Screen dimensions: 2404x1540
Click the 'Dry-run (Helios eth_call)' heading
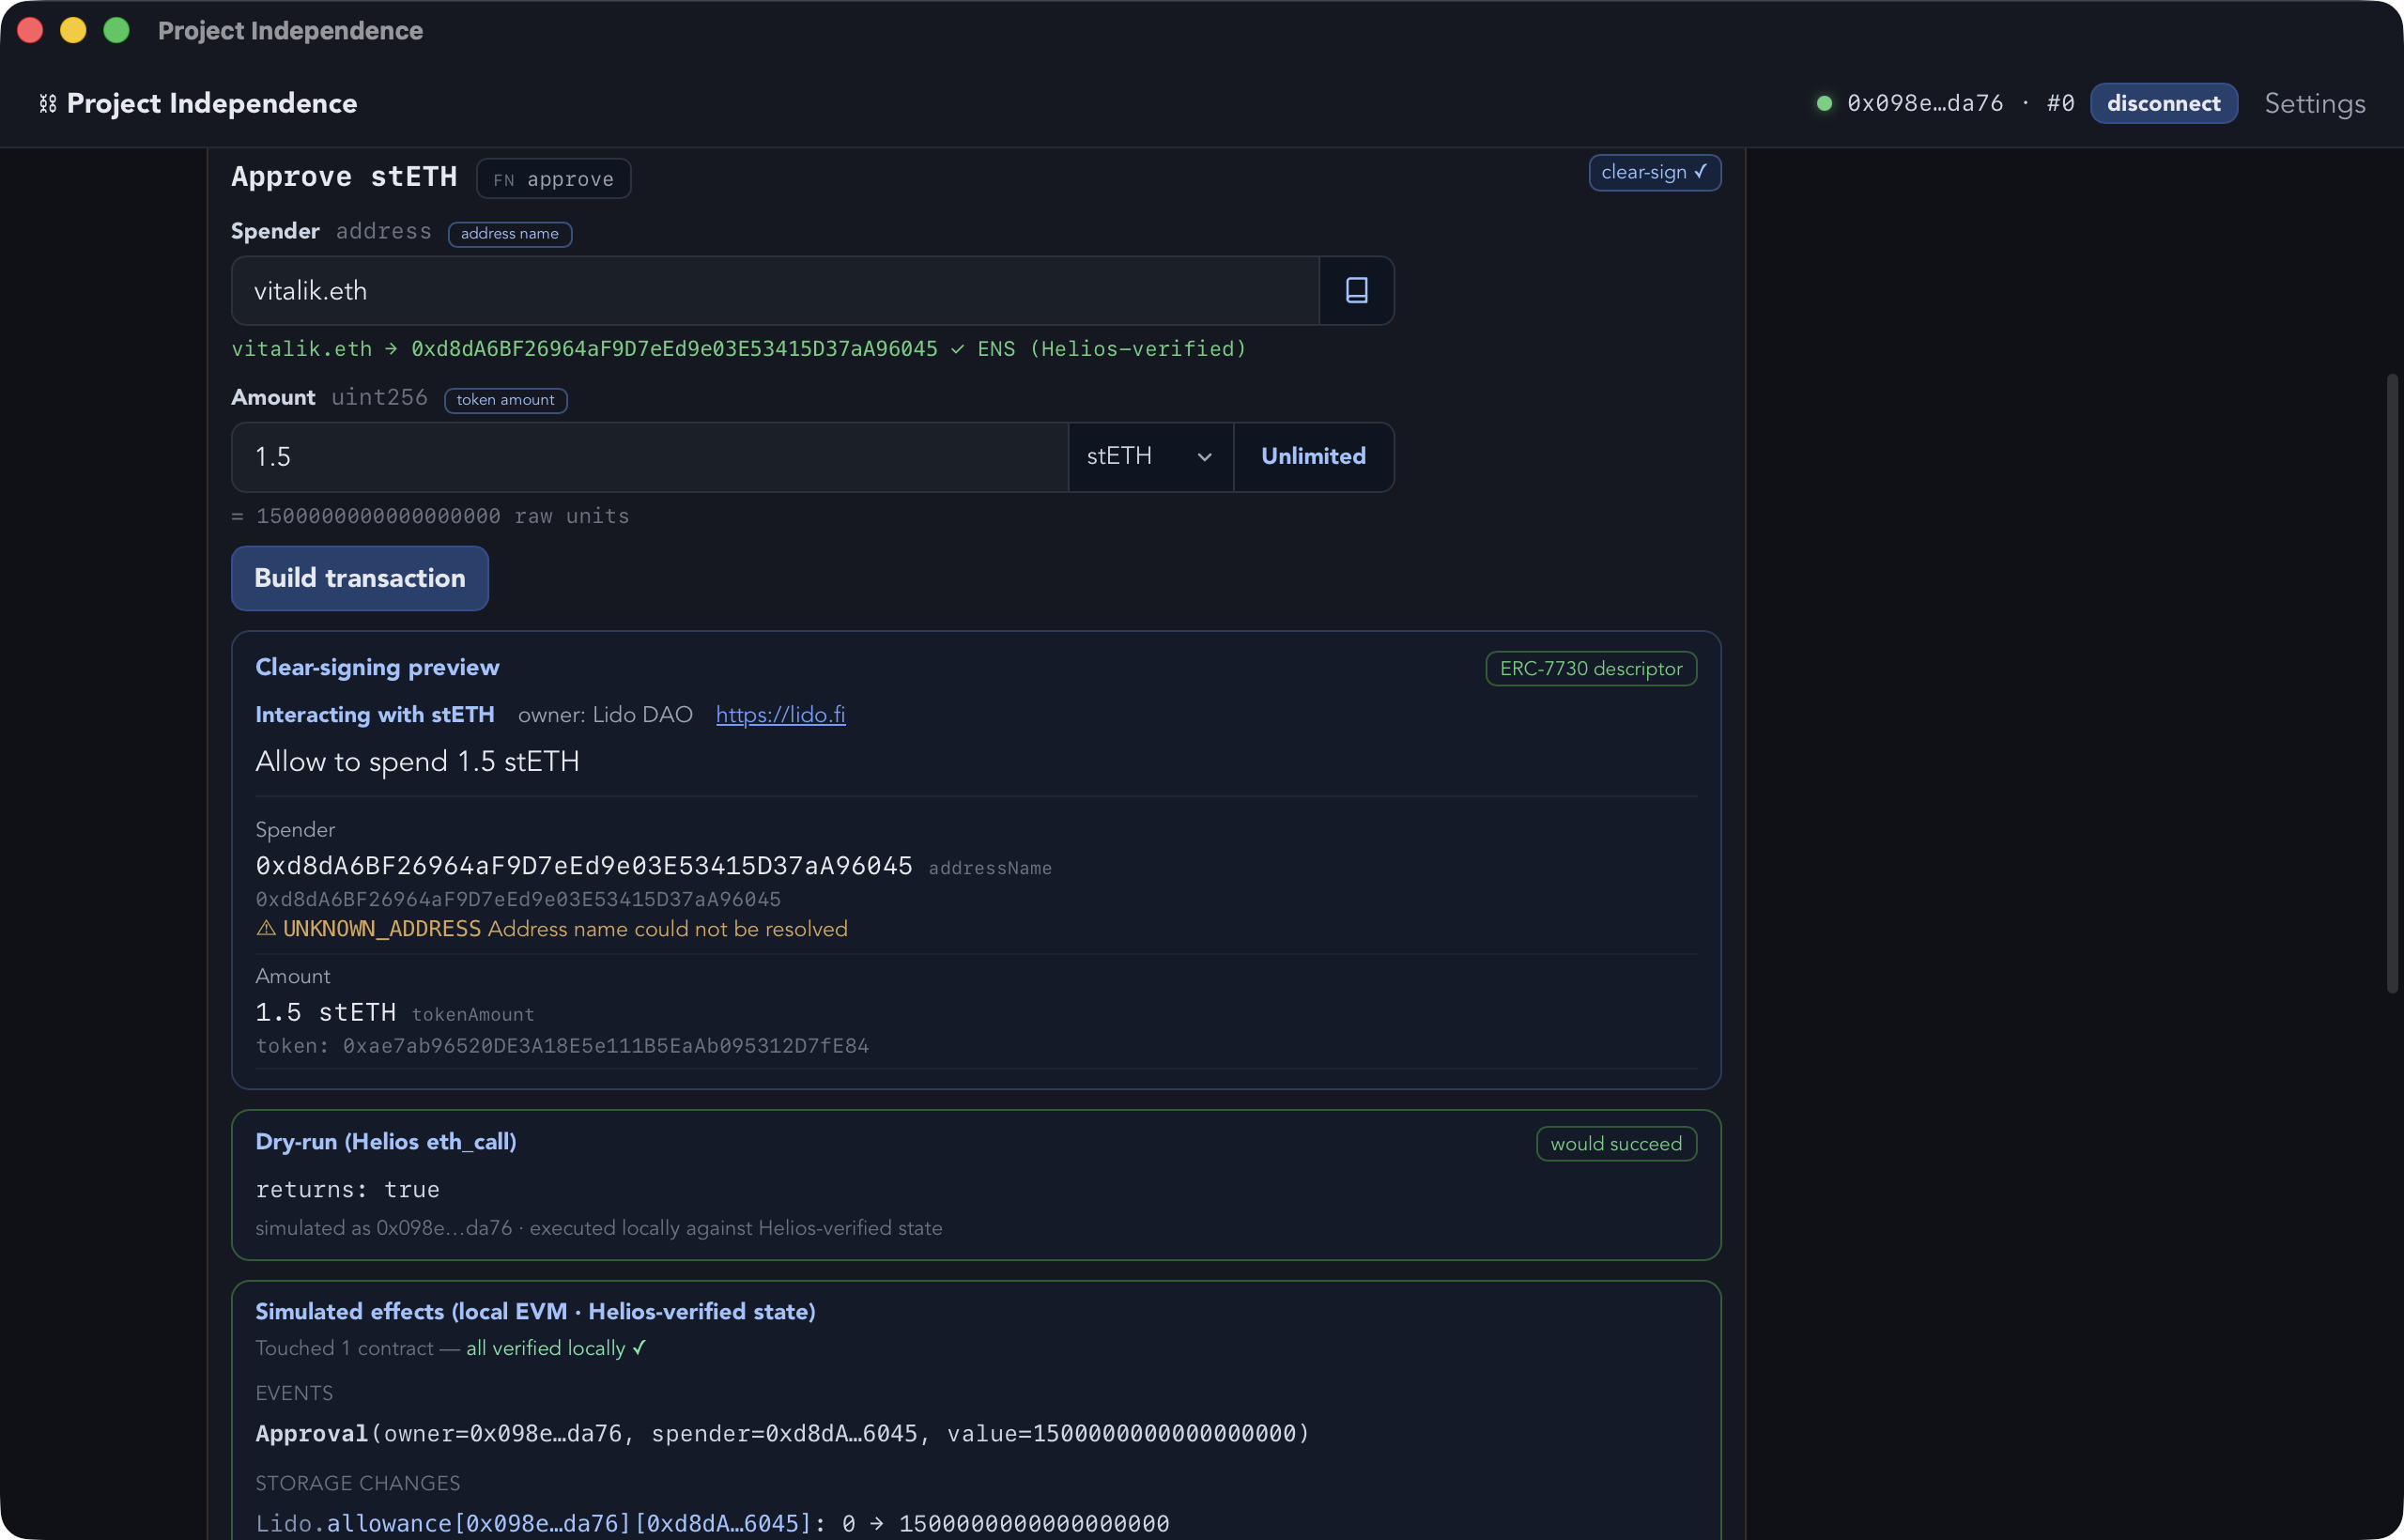click(385, 1141)
